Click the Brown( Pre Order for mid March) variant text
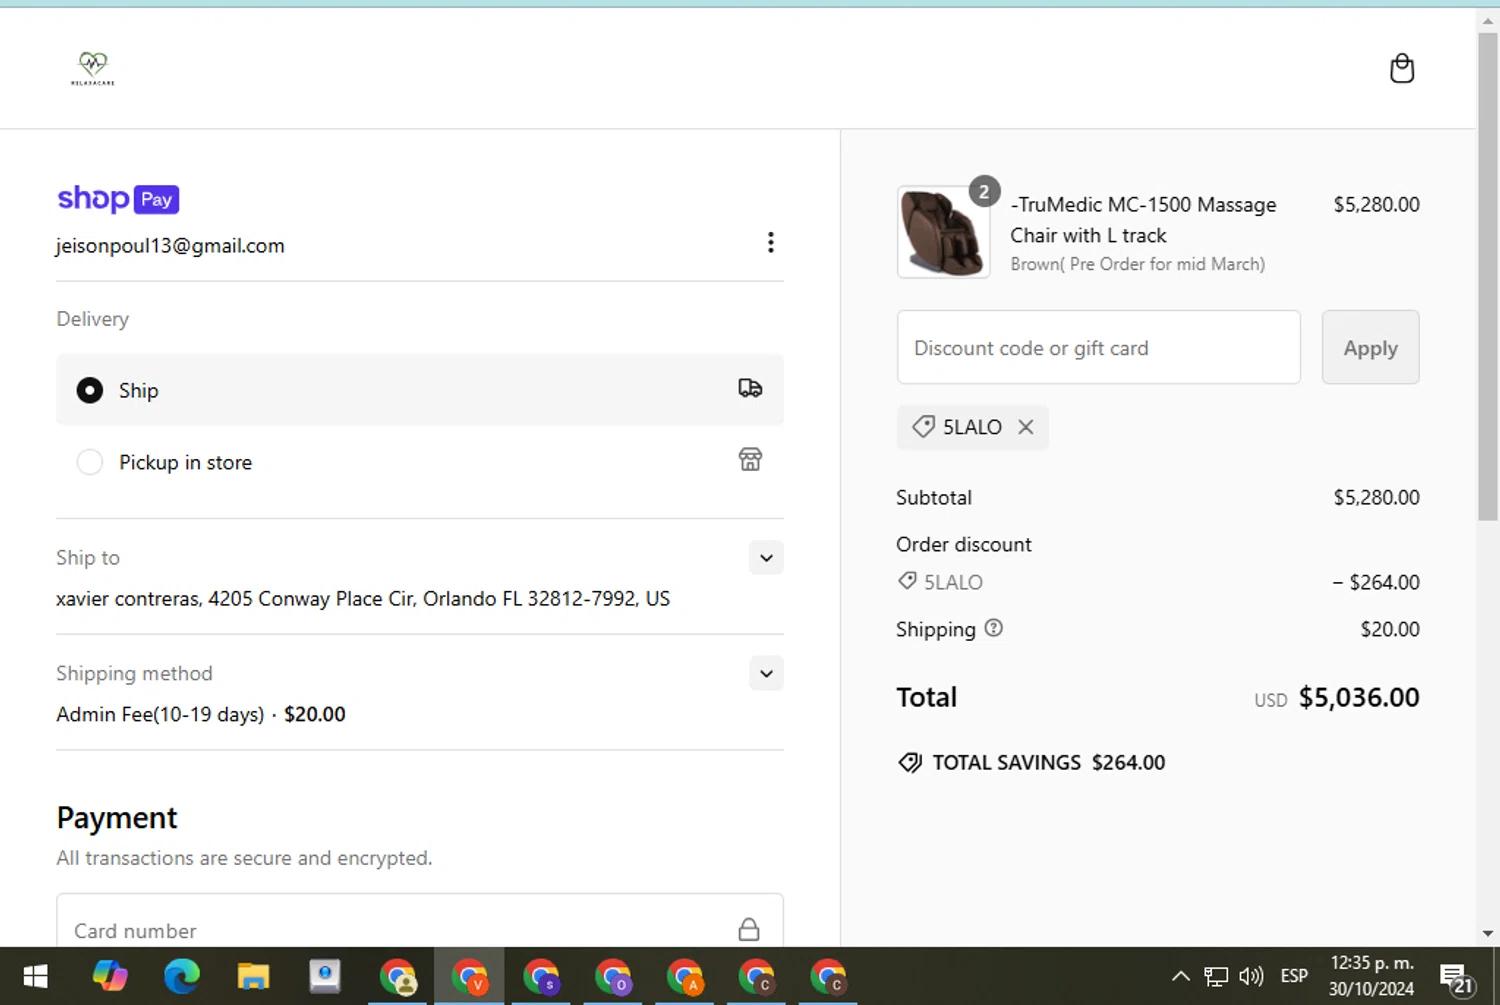This screenshot has width=1500, height=1005. tap(1137, 264)
